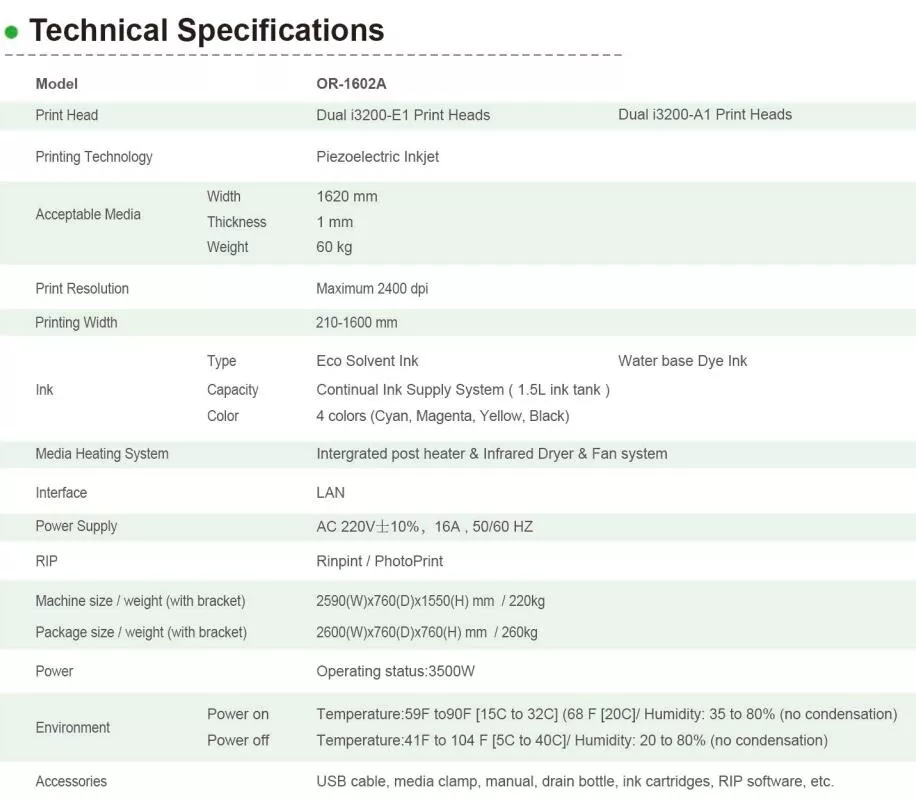This screenshot has width=916, height=801.
Task: Select the OR-1602A model name
Action: pos(351,84)
